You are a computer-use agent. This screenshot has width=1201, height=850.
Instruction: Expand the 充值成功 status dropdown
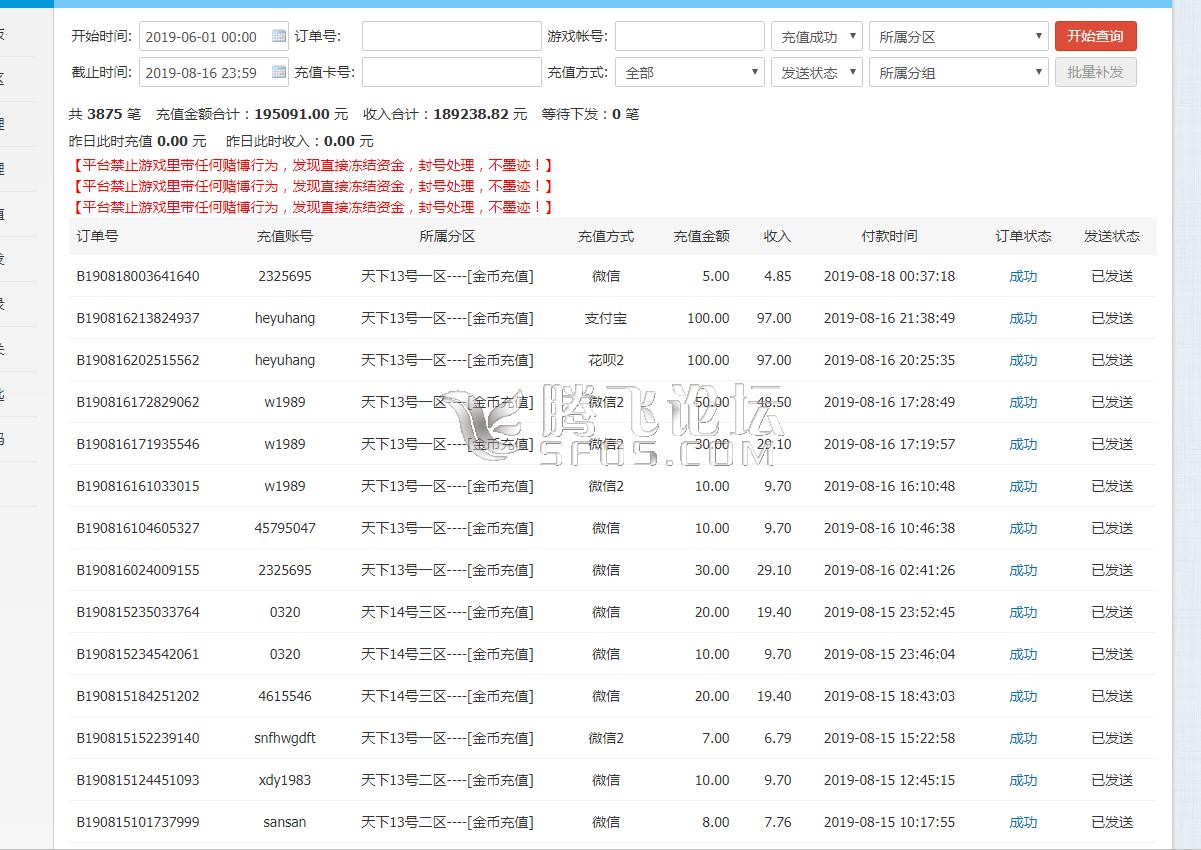[x=816, y=37]
